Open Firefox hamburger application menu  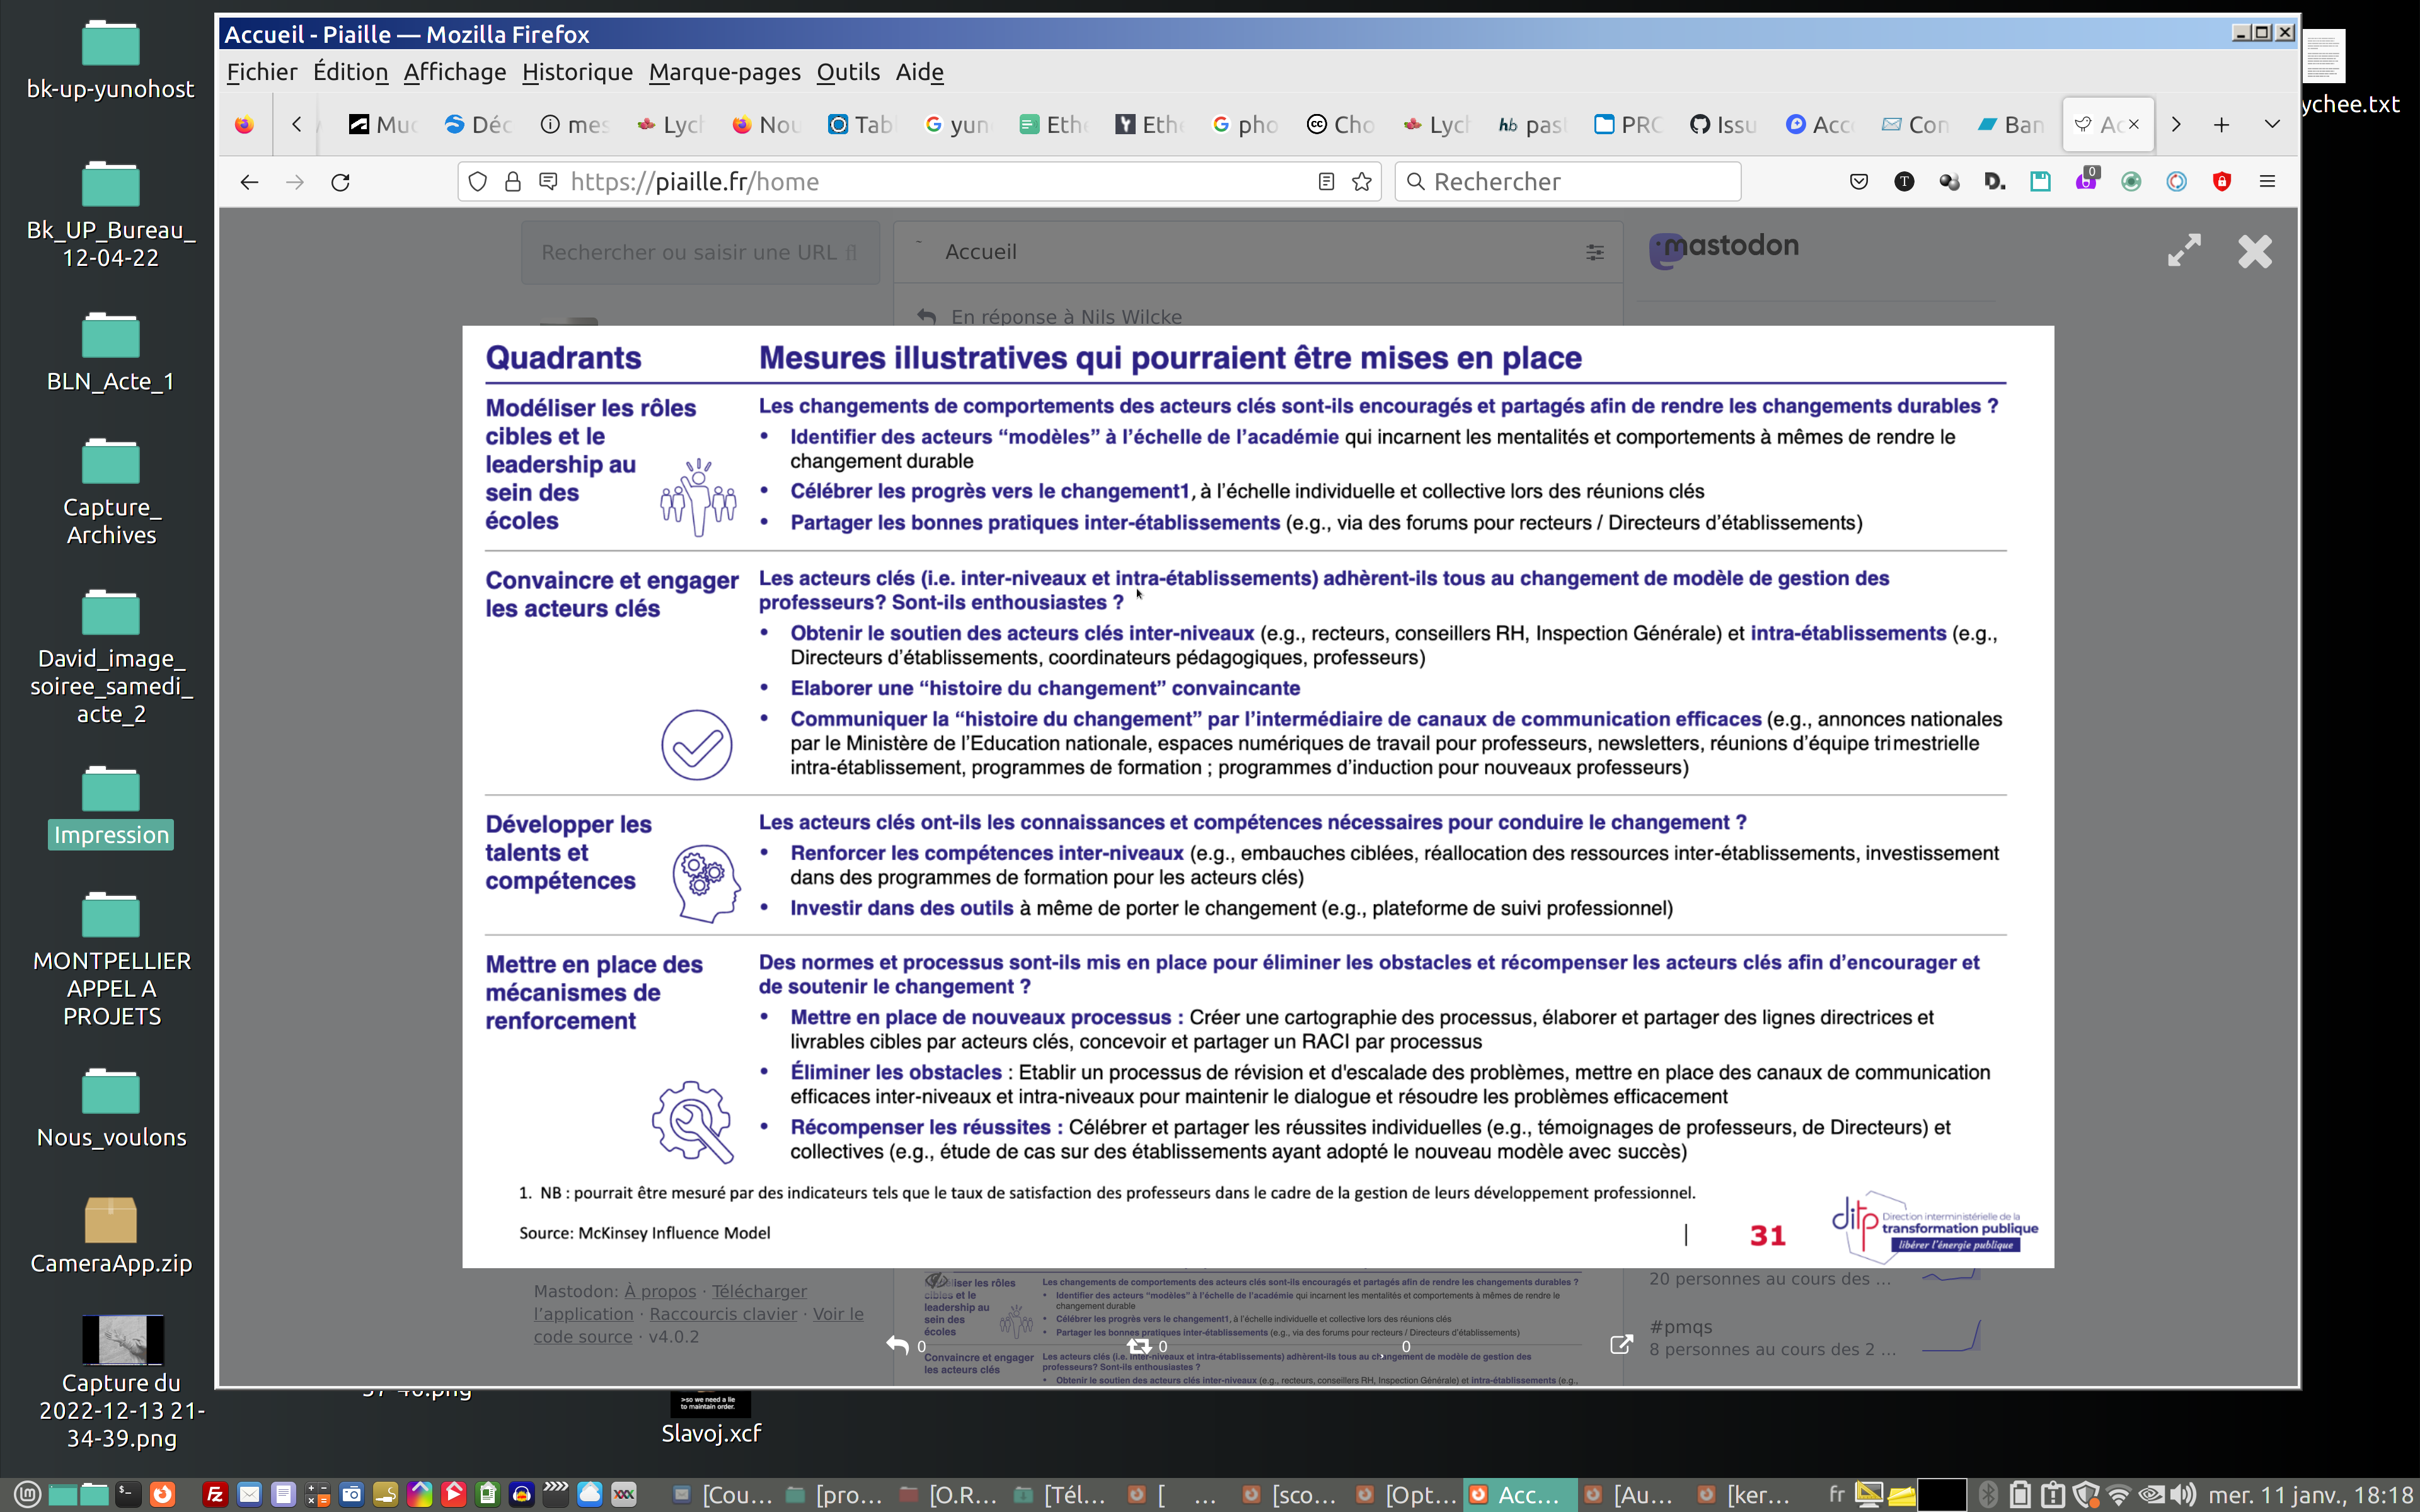(x=2267, y=182)
